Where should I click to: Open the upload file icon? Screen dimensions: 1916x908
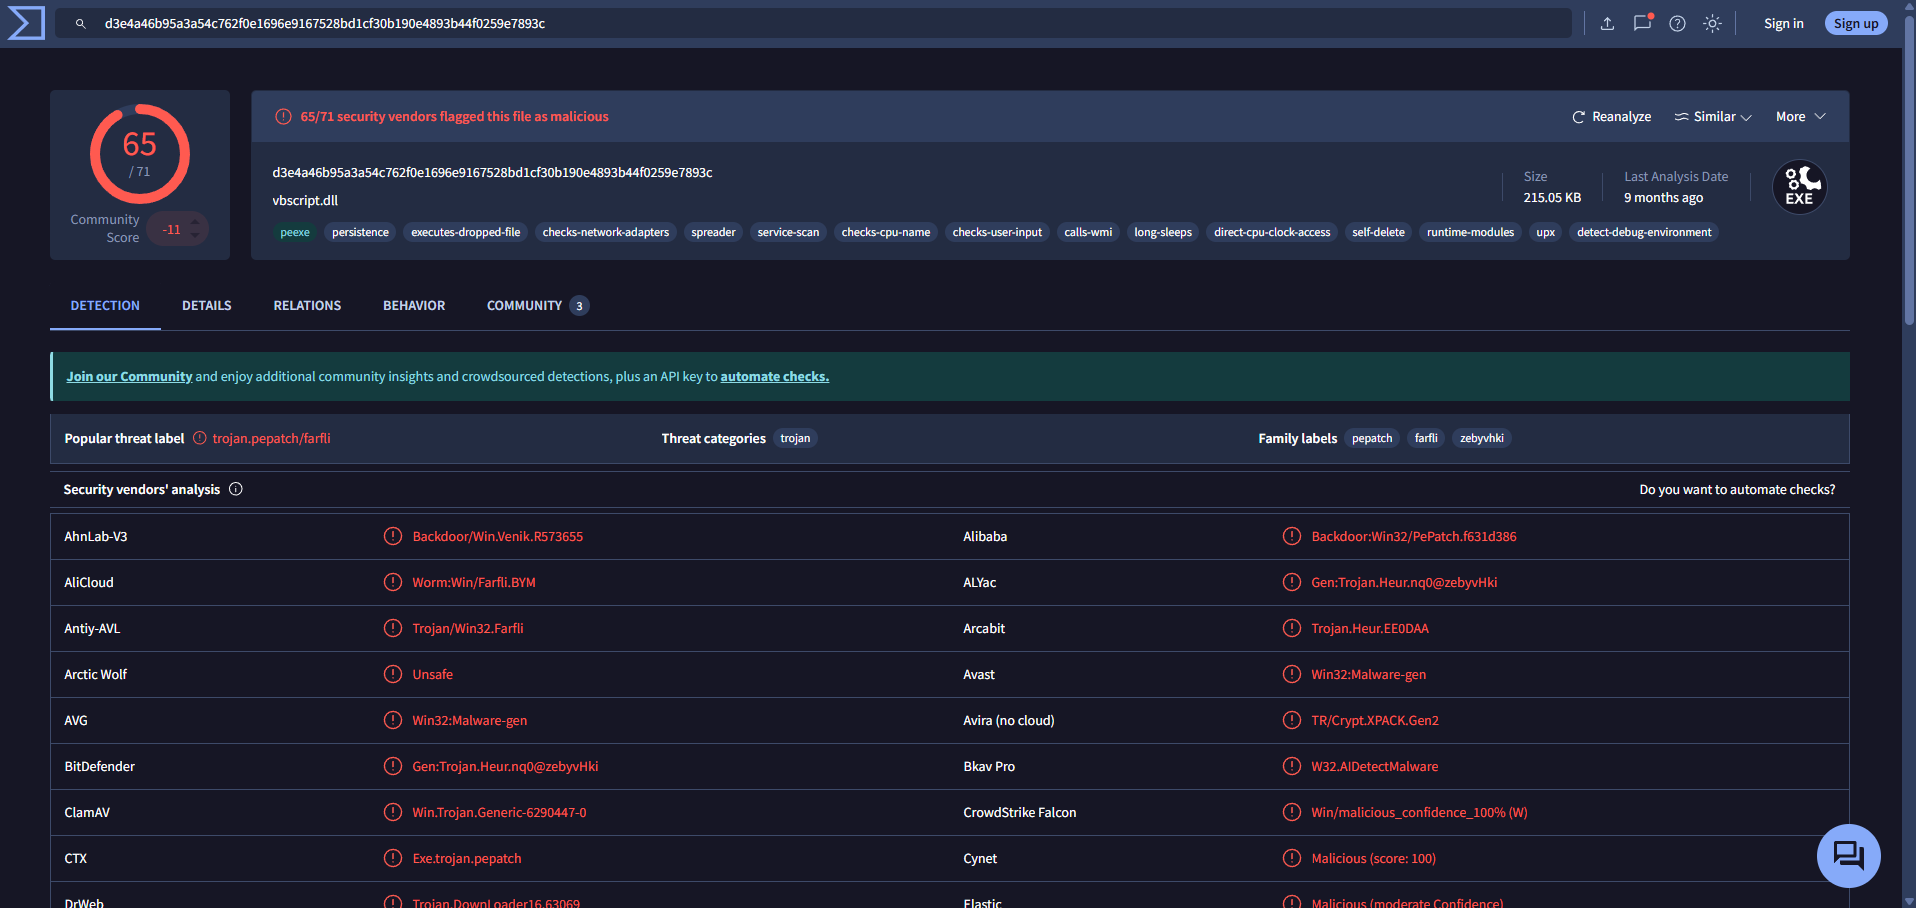tap(1607, 23)
